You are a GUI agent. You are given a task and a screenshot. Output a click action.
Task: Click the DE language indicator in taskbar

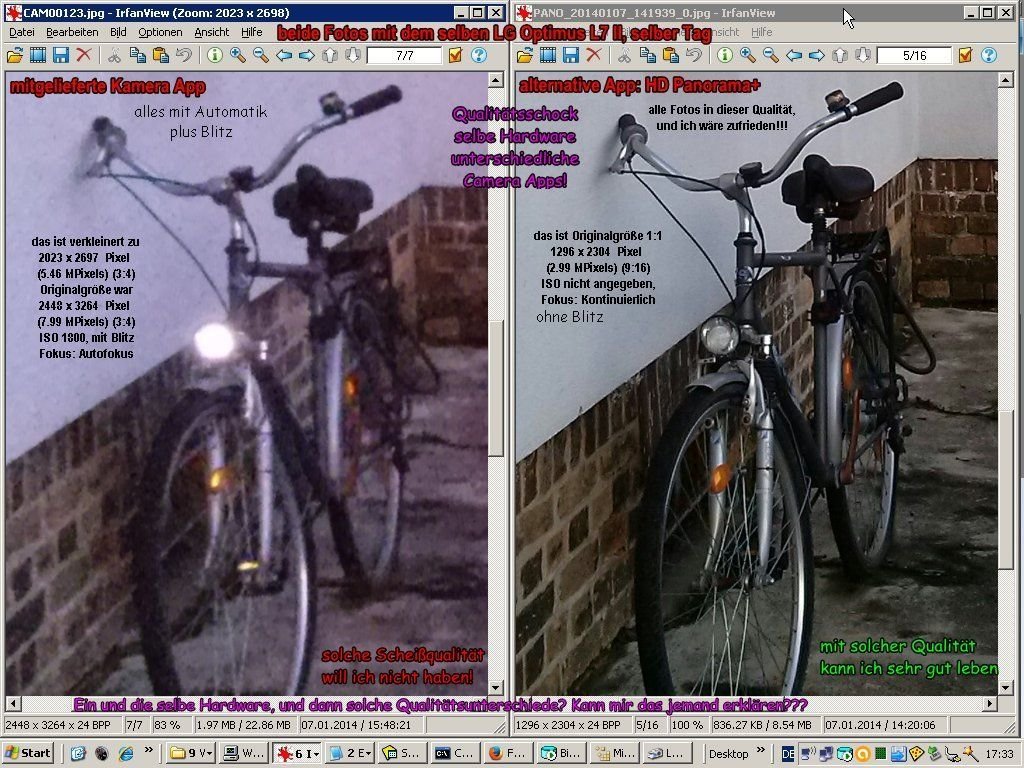(788, 754)
